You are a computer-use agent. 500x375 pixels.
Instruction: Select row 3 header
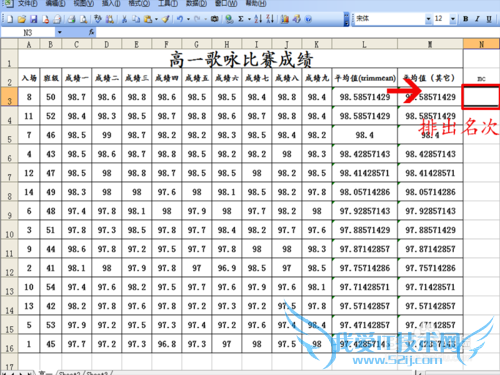9,97
